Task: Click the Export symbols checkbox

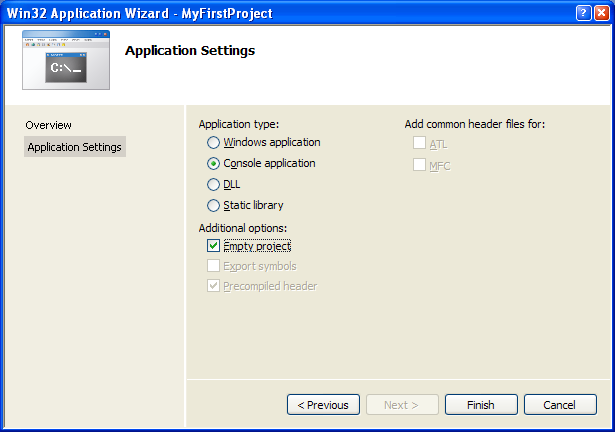Action: (213, 266)
